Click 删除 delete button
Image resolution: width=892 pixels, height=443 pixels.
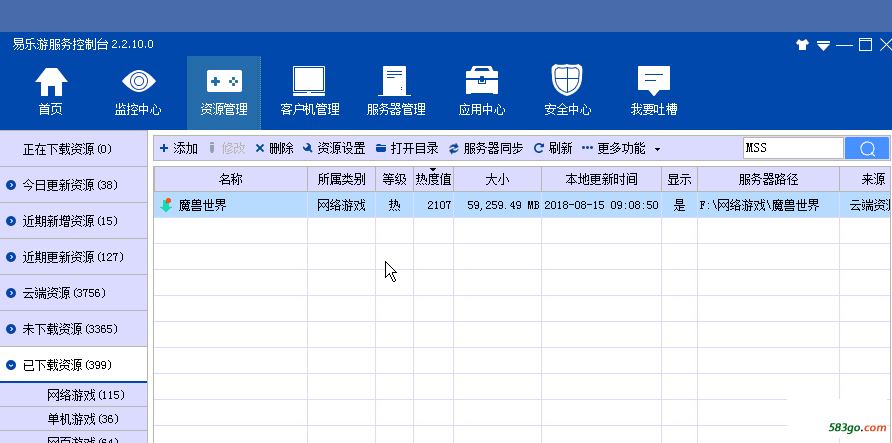(274, 148)
